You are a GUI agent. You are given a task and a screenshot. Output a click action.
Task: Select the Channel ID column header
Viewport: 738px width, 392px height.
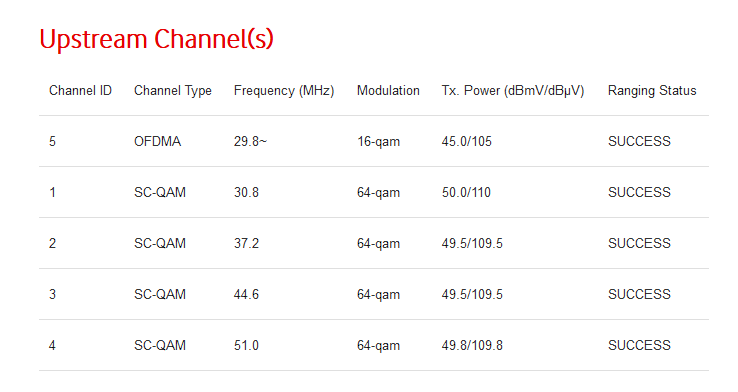tap(80, 90)
